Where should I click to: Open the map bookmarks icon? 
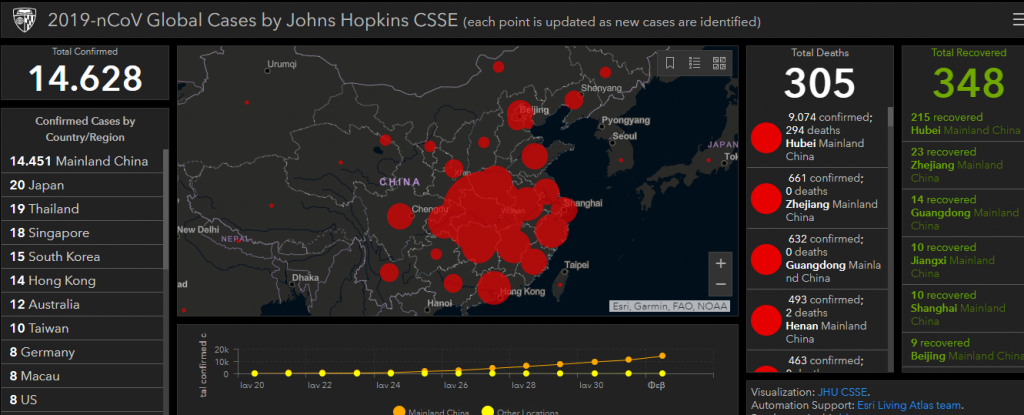point(670,63)
